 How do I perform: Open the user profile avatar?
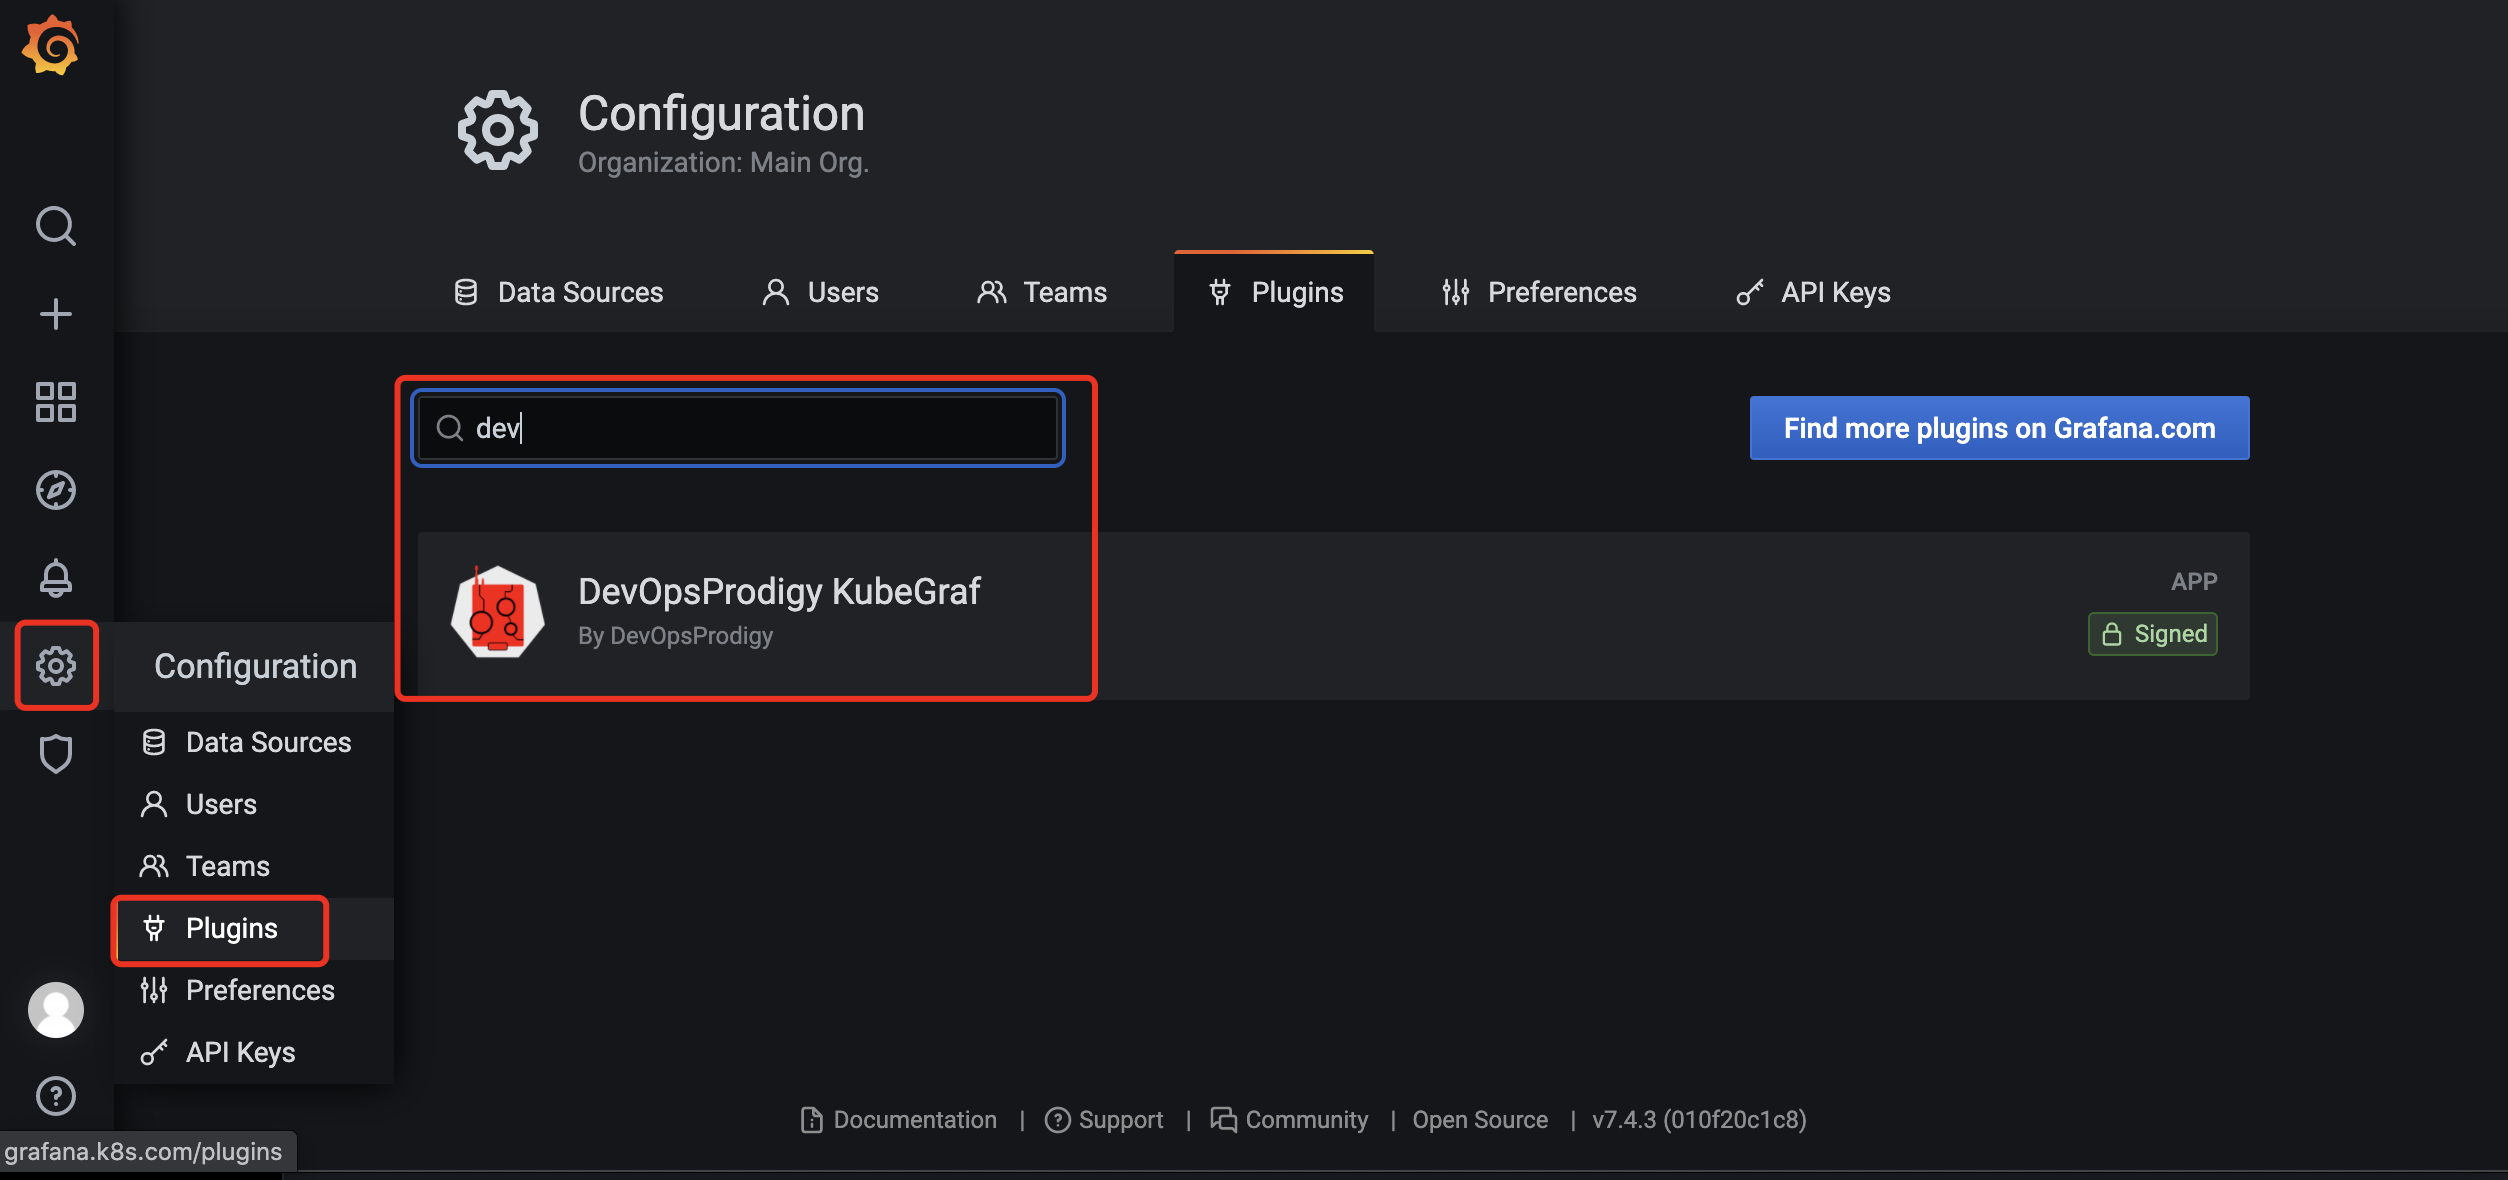click(x=56, y=1010)
